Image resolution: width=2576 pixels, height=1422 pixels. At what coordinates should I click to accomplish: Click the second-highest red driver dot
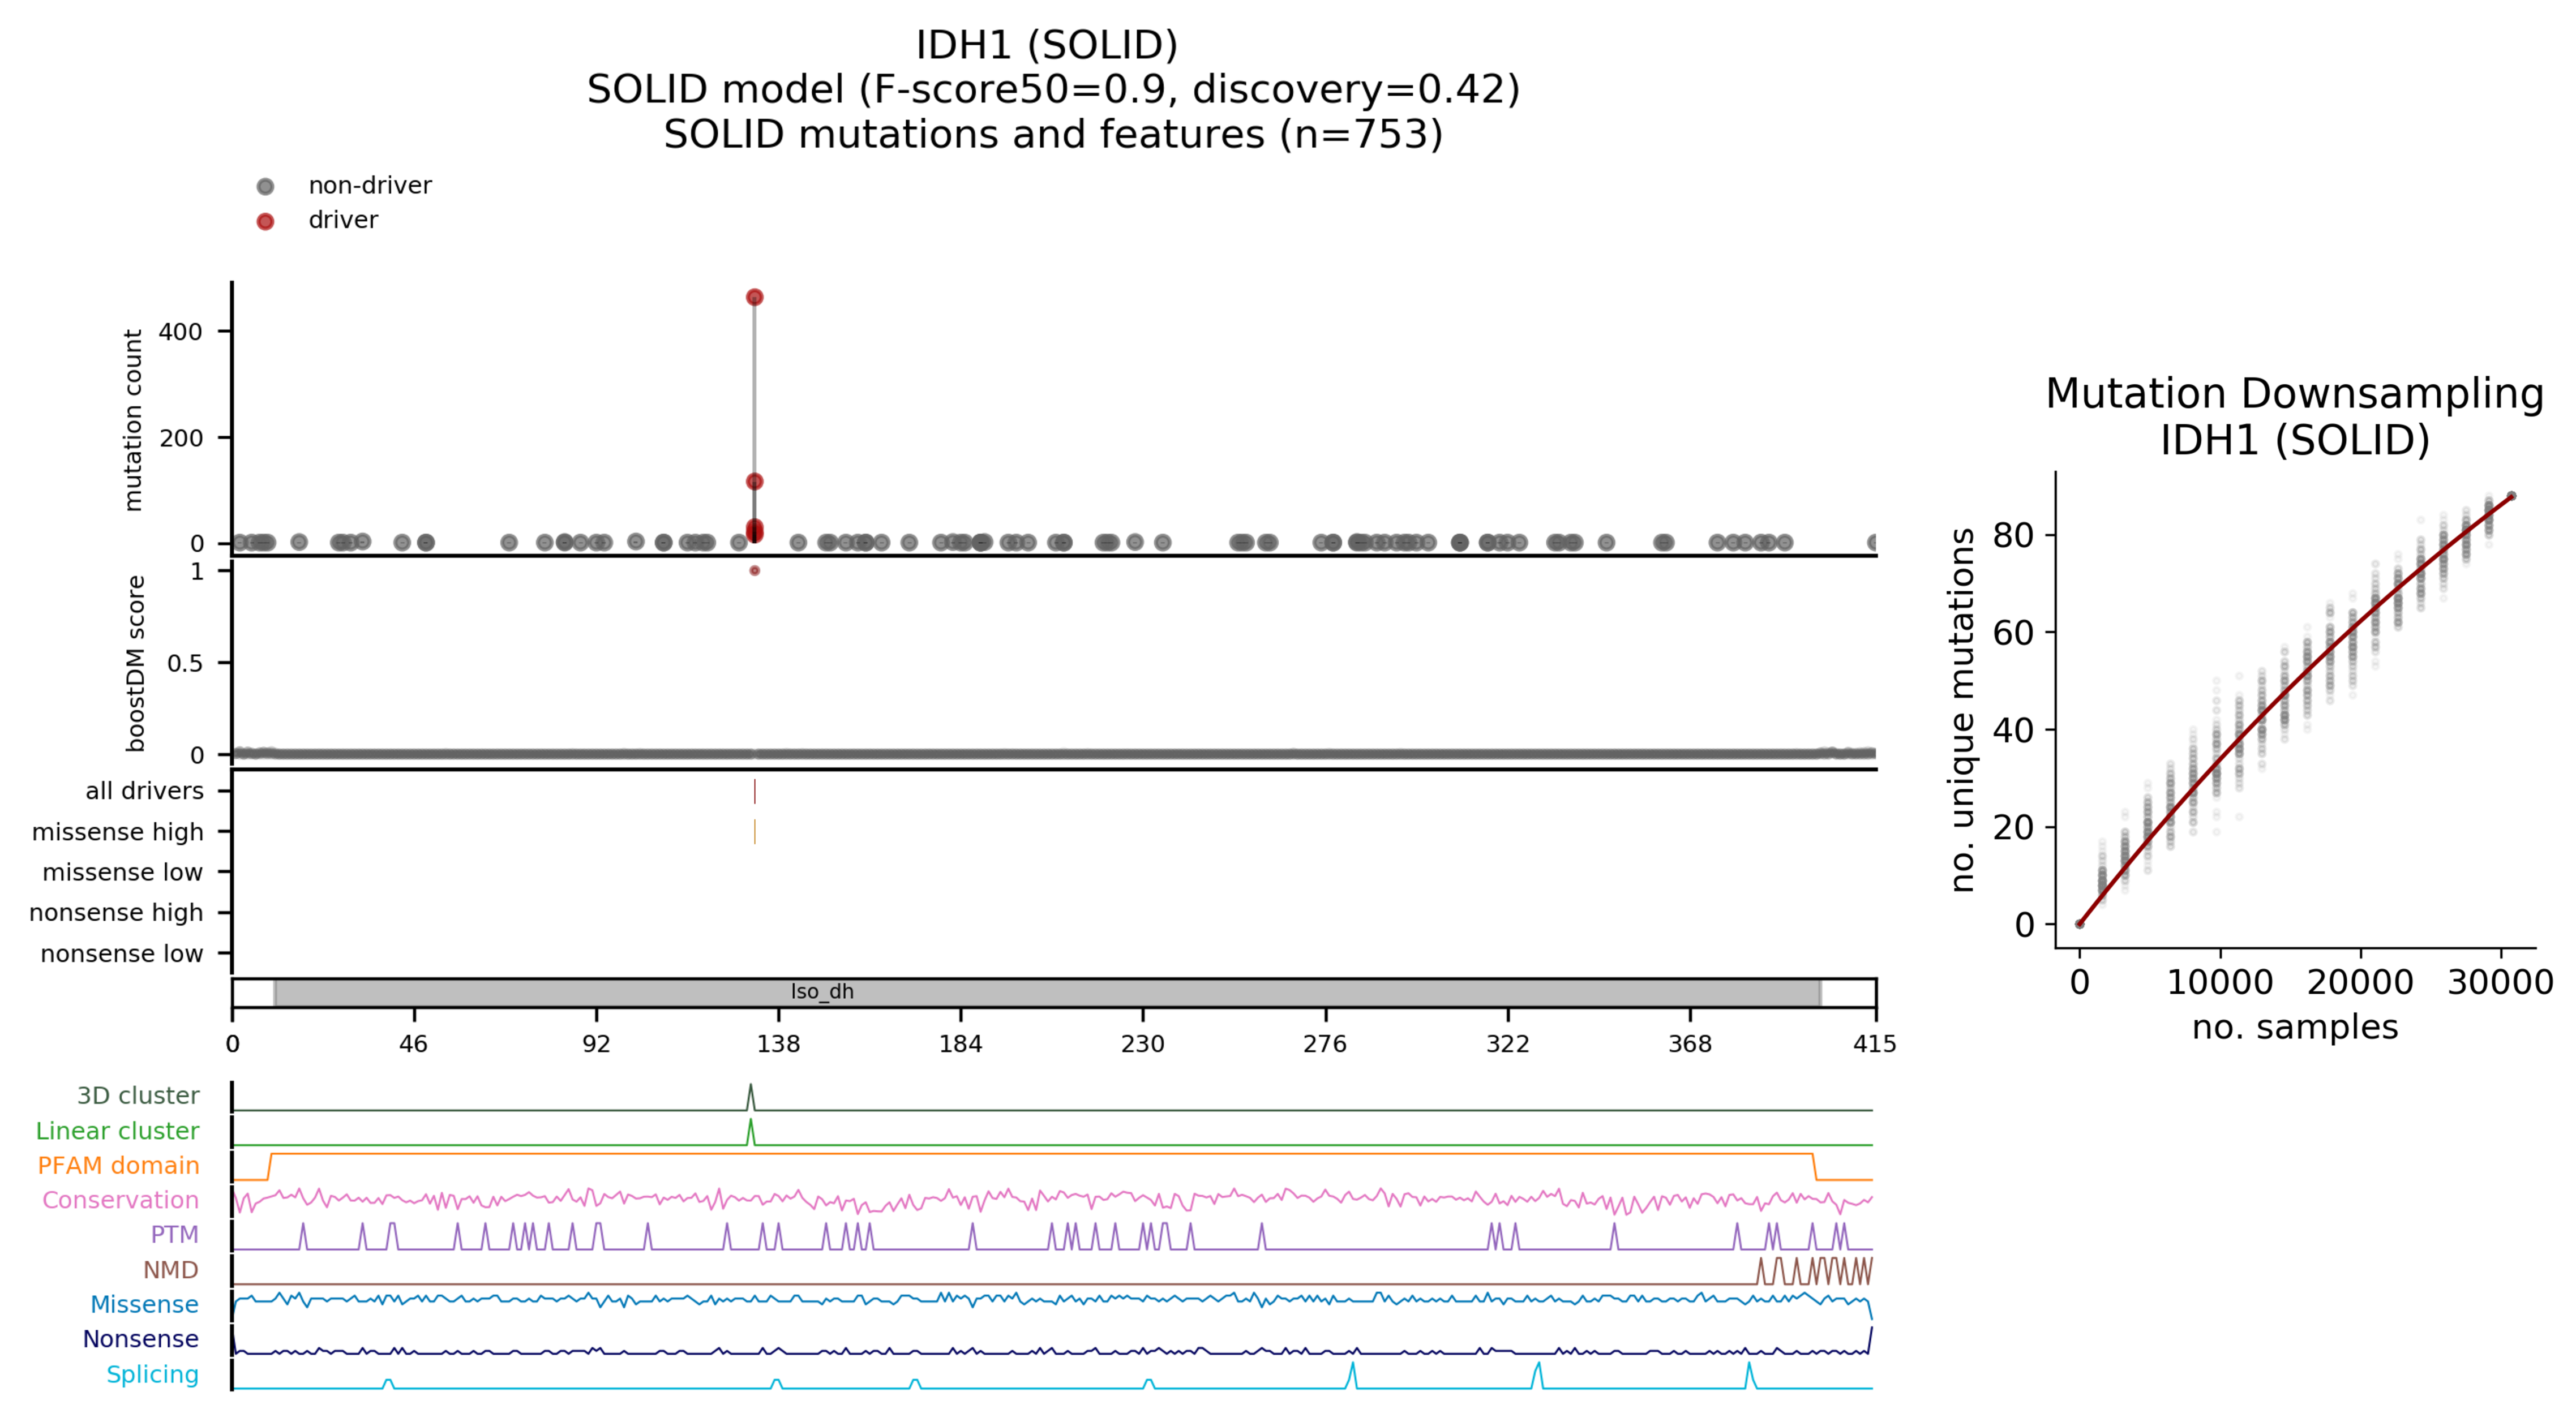point(755,481)
